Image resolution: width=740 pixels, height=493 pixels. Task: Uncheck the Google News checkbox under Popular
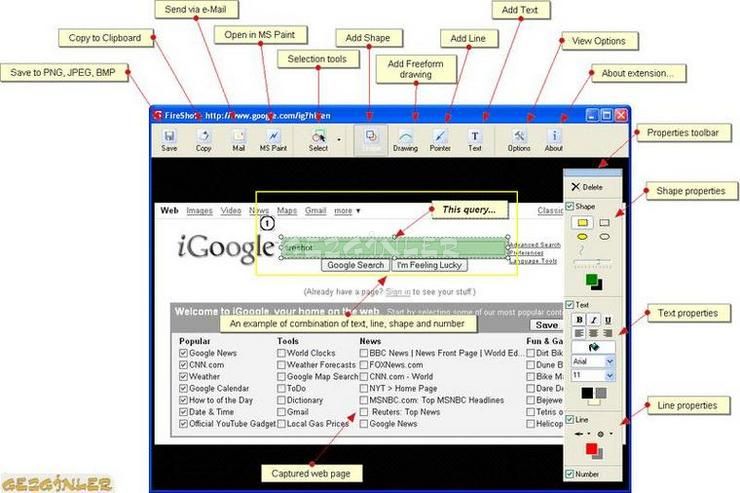[x=183, y=353]
